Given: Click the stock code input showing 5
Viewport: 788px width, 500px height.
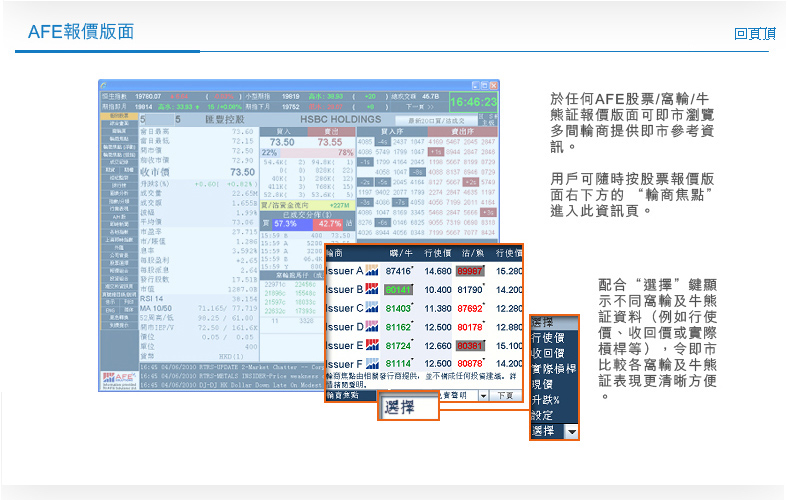Looking at the screenshot, I should (155, 120).
